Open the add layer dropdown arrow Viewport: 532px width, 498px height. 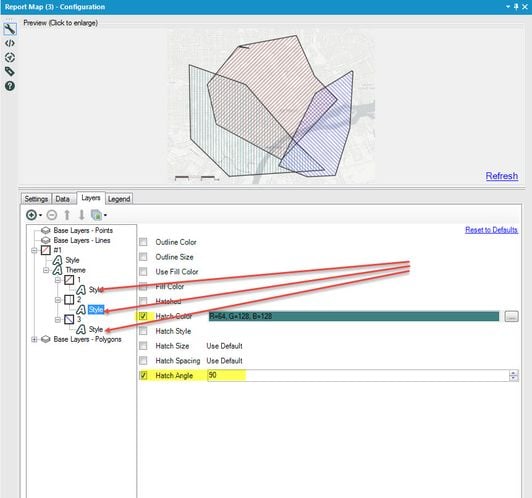(x=40, y=215)
